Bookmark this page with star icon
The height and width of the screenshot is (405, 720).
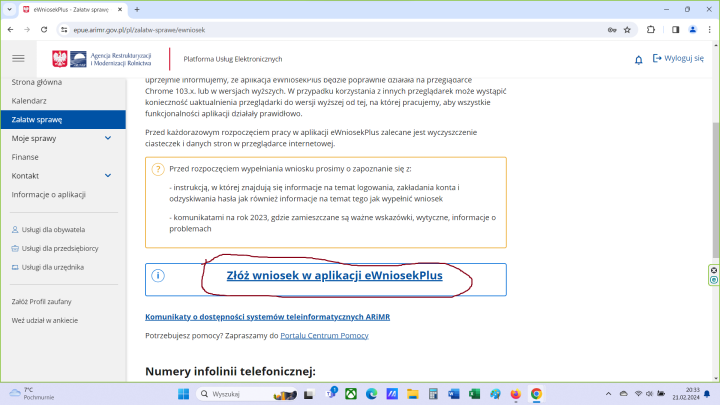(627, 30)
